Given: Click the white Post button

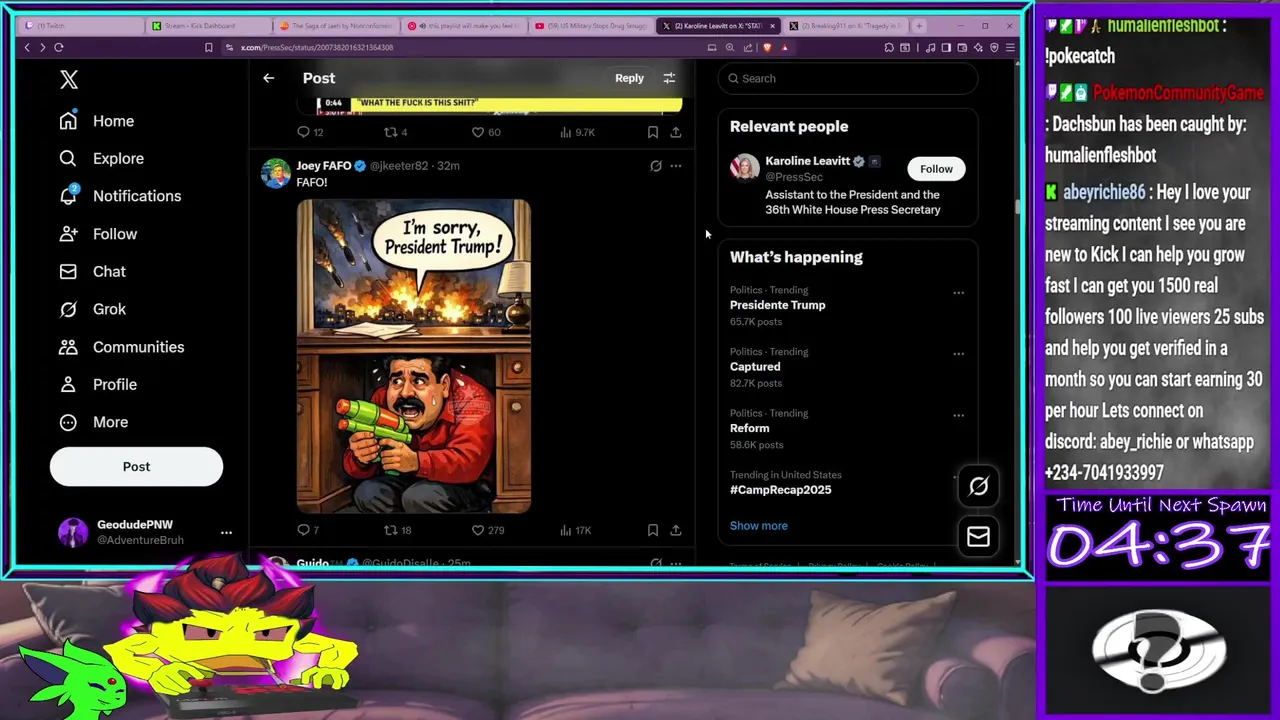Looking at the screenshot, I should tap(136, 466).
